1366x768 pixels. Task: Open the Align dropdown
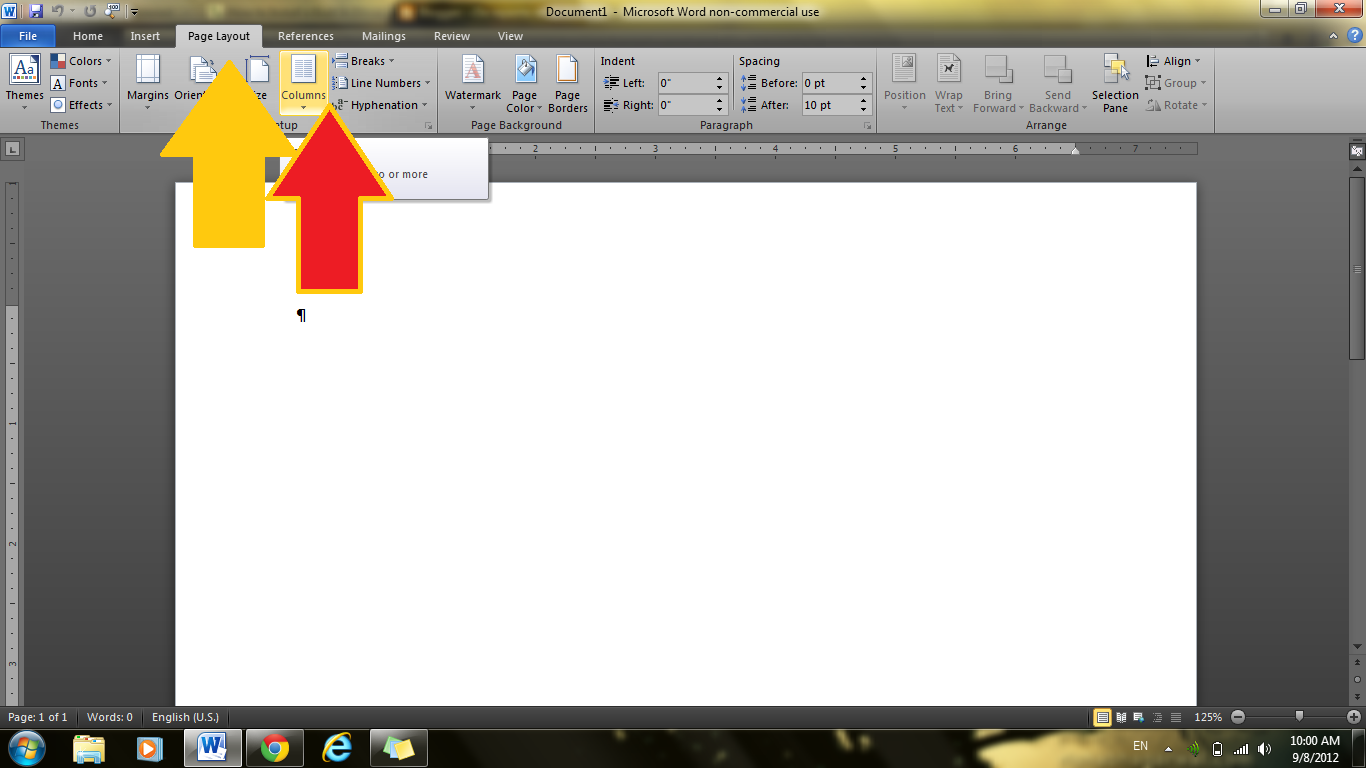coord(1175,61)
